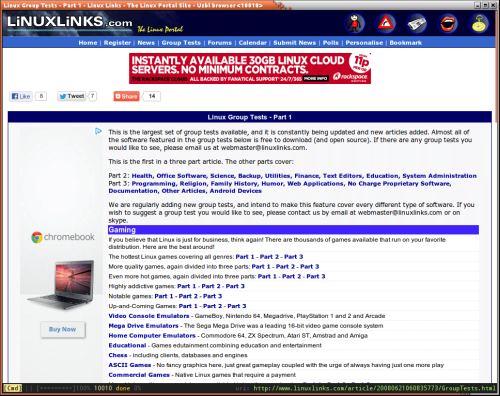Click the LinuxLinks.com logo
Viewport: 500px width, 396px height.
[x=69, y=22]
